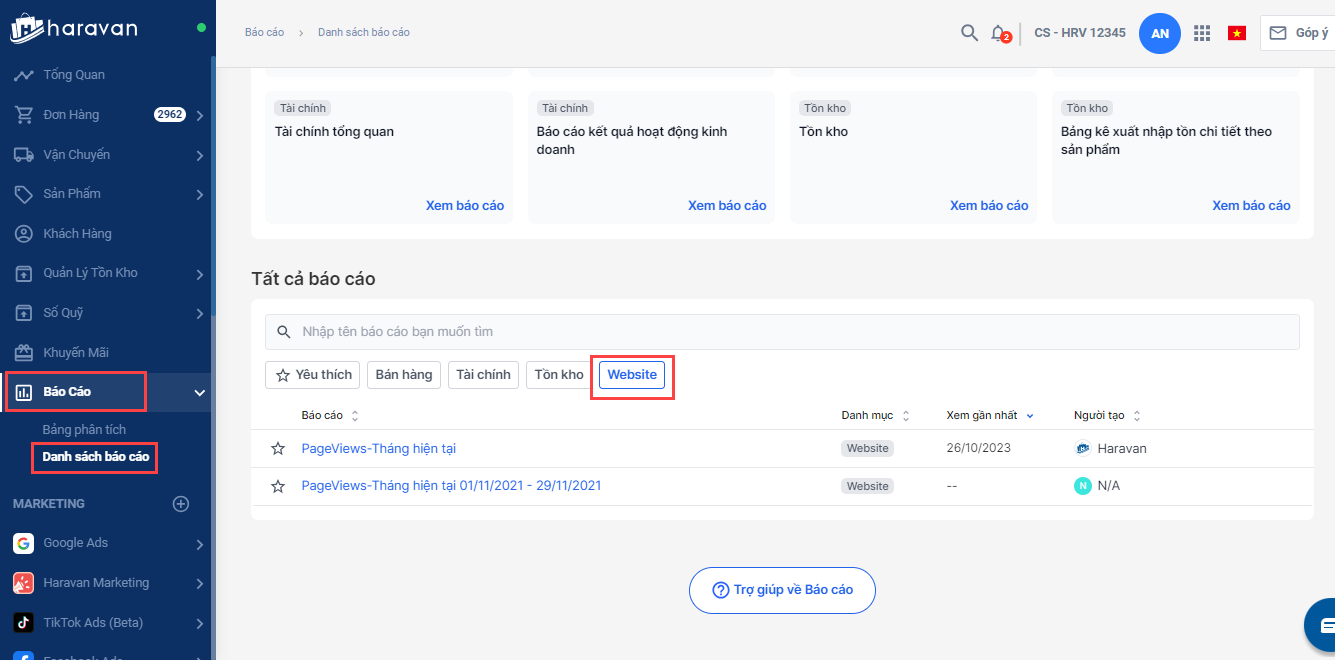Open Xem báo cáo for Tồn kho
The width and height of the screenshot is (1335, 660).
[988, 206]
